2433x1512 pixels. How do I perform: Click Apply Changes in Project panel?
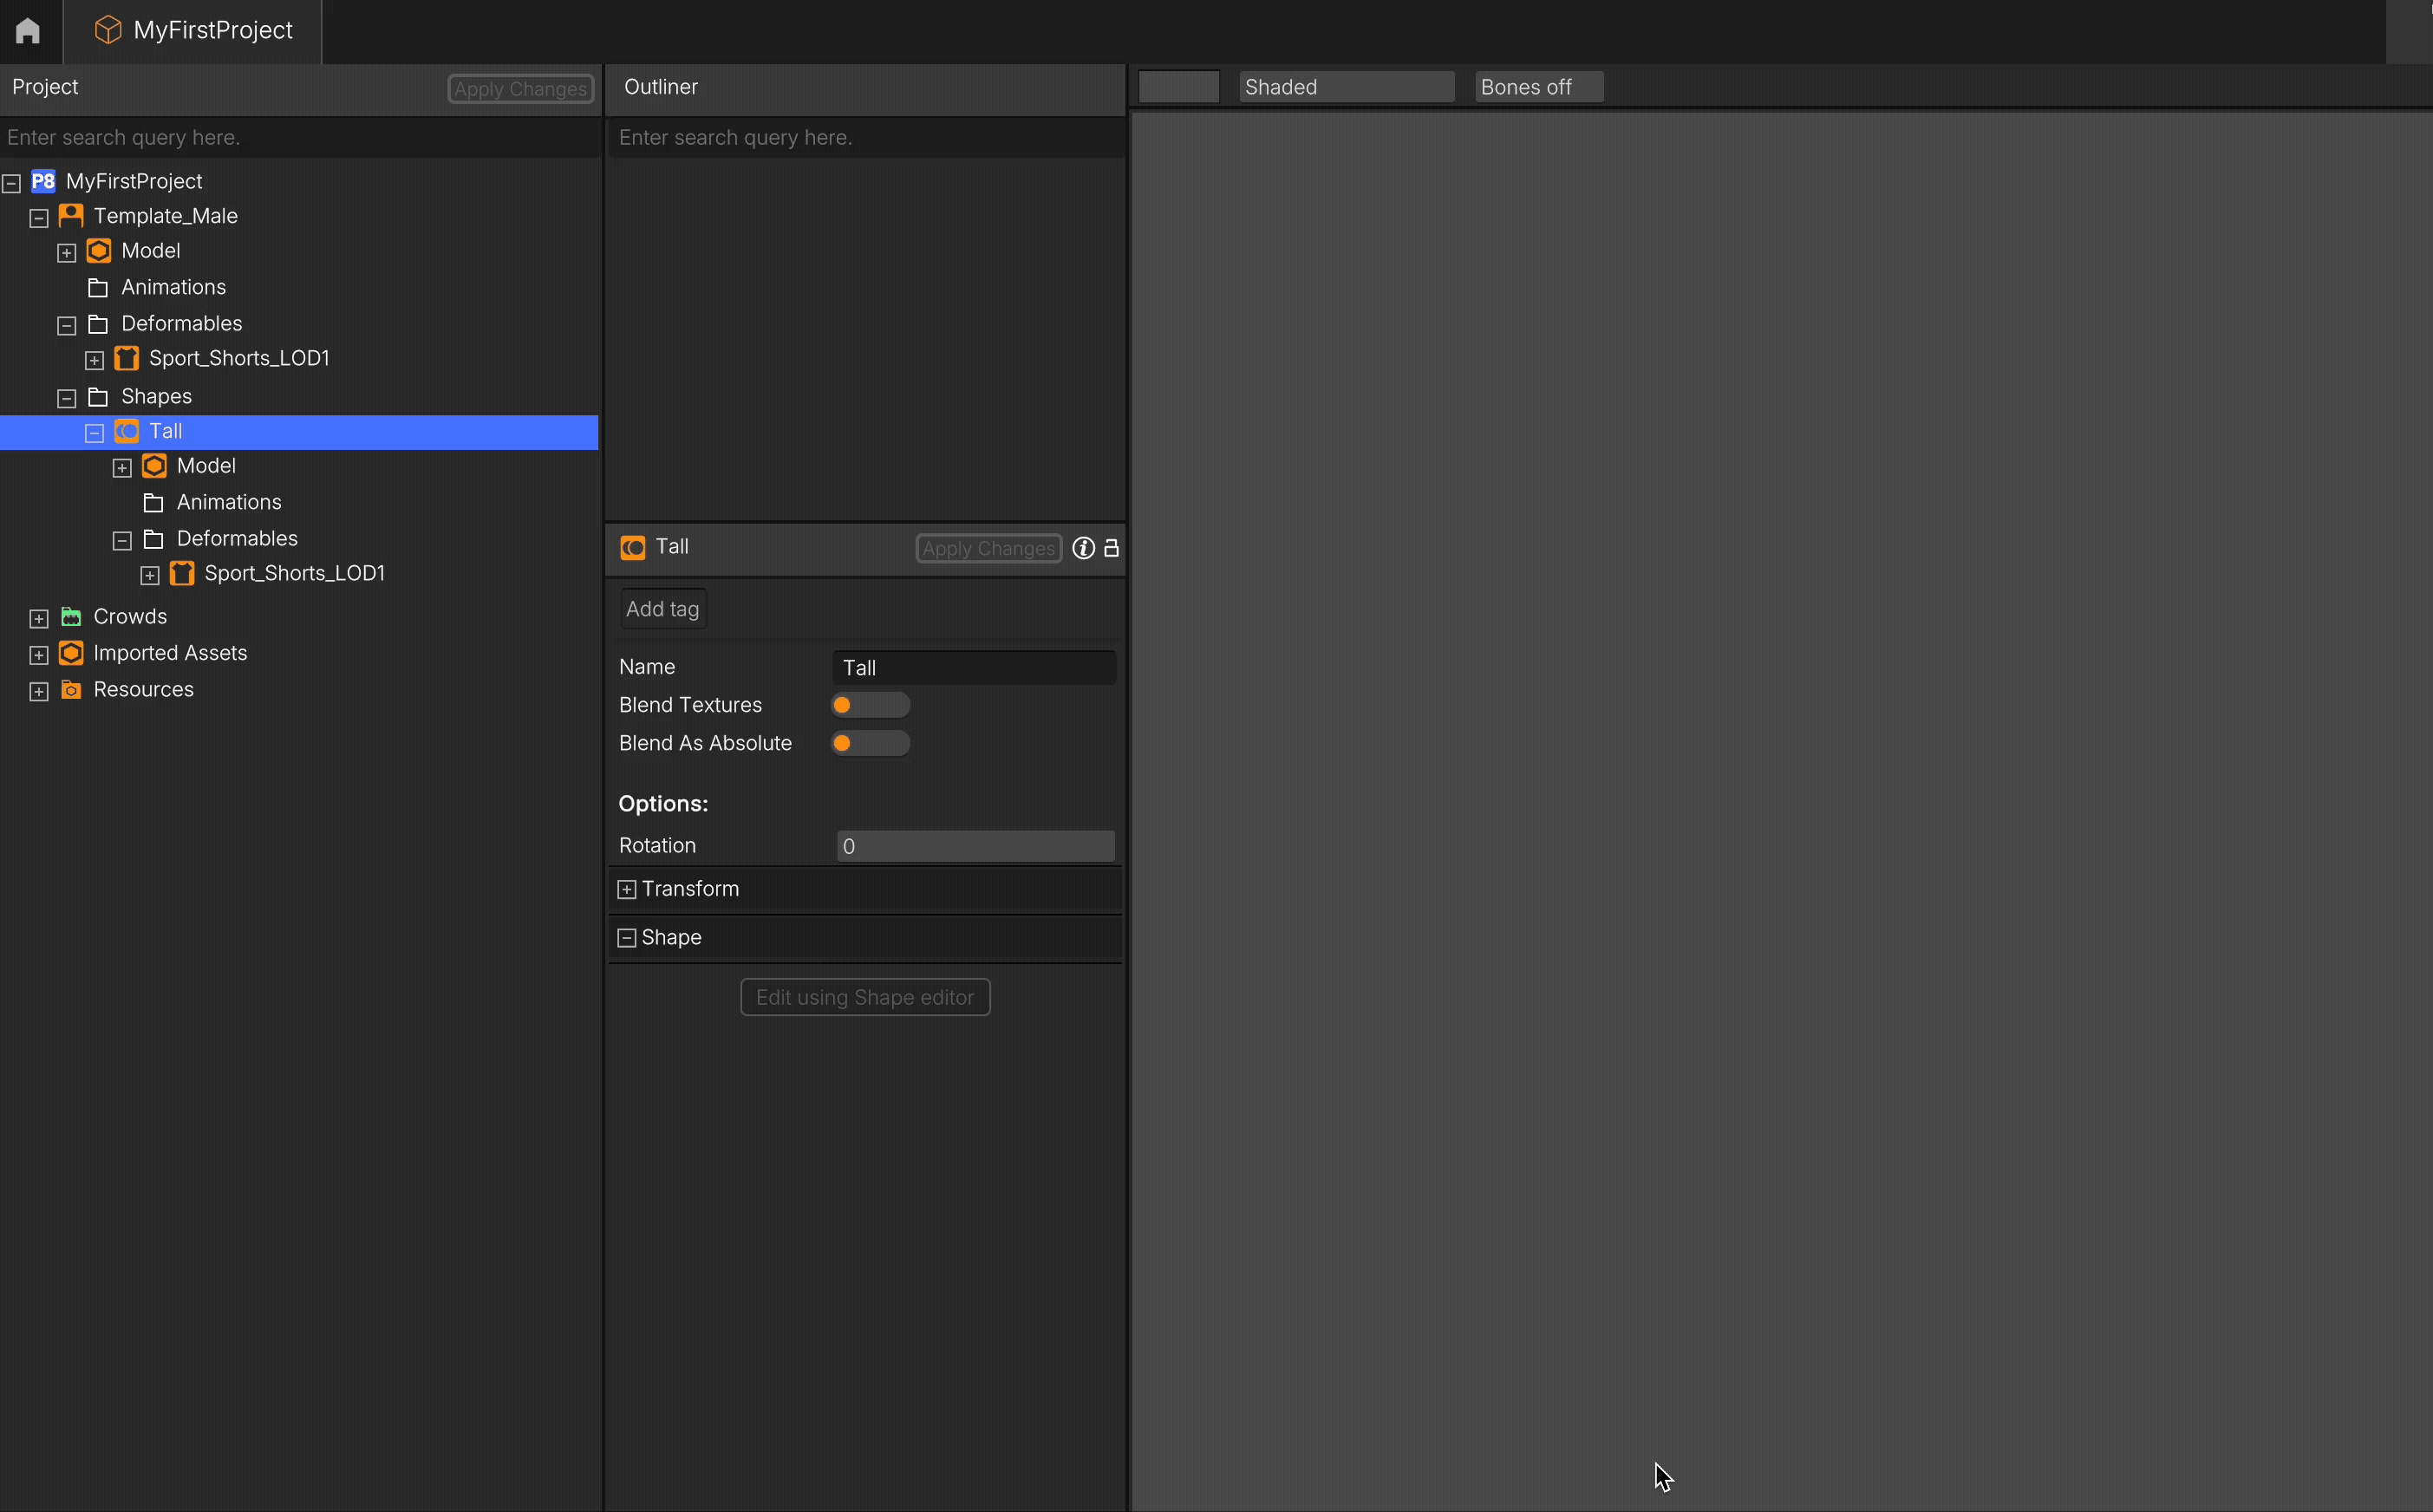click(520, 89)
